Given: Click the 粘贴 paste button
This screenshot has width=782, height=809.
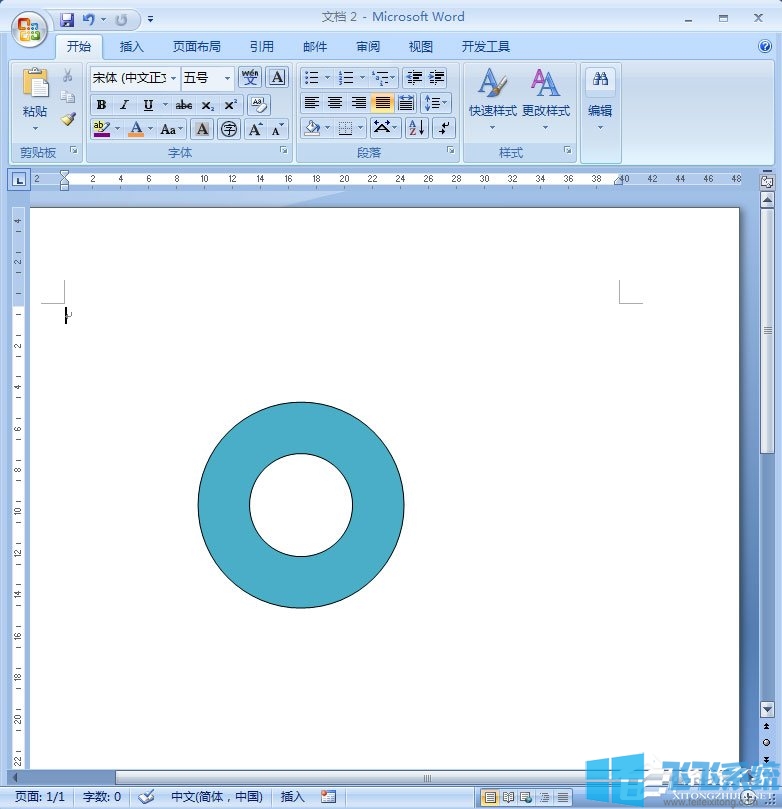Looking at the screenshot, I should (x=35, y=97).
